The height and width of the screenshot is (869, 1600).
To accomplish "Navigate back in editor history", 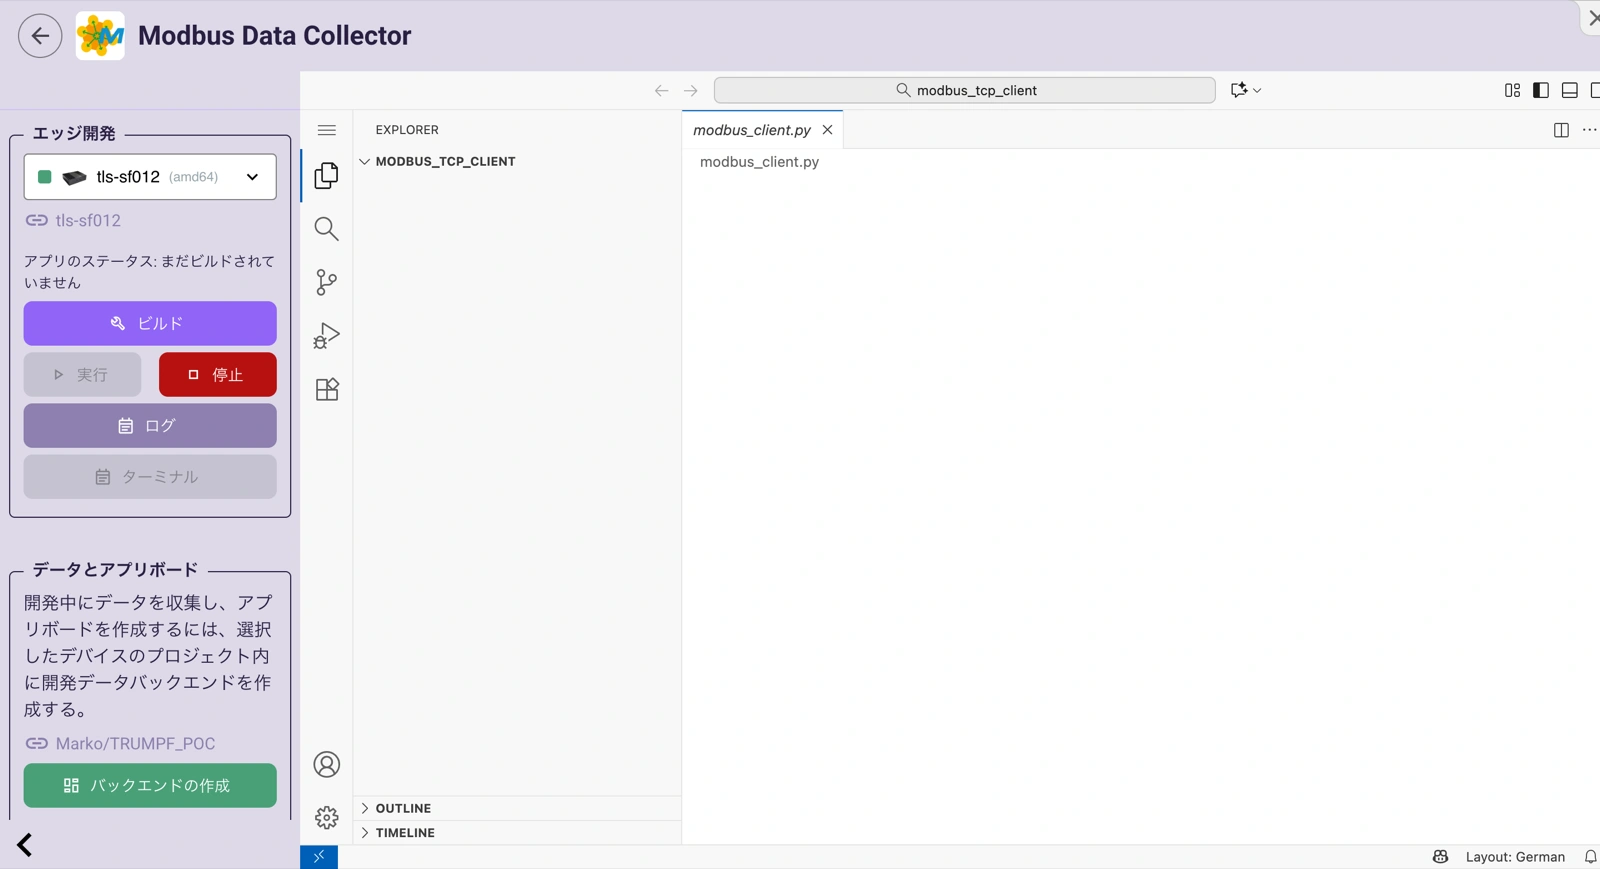I will tap(661, 90).
